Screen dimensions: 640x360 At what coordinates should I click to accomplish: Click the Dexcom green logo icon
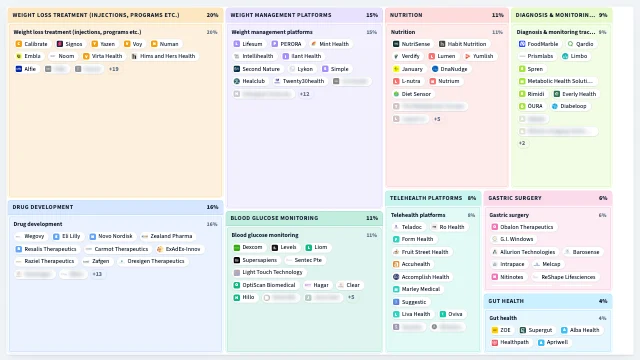point(237,247)
